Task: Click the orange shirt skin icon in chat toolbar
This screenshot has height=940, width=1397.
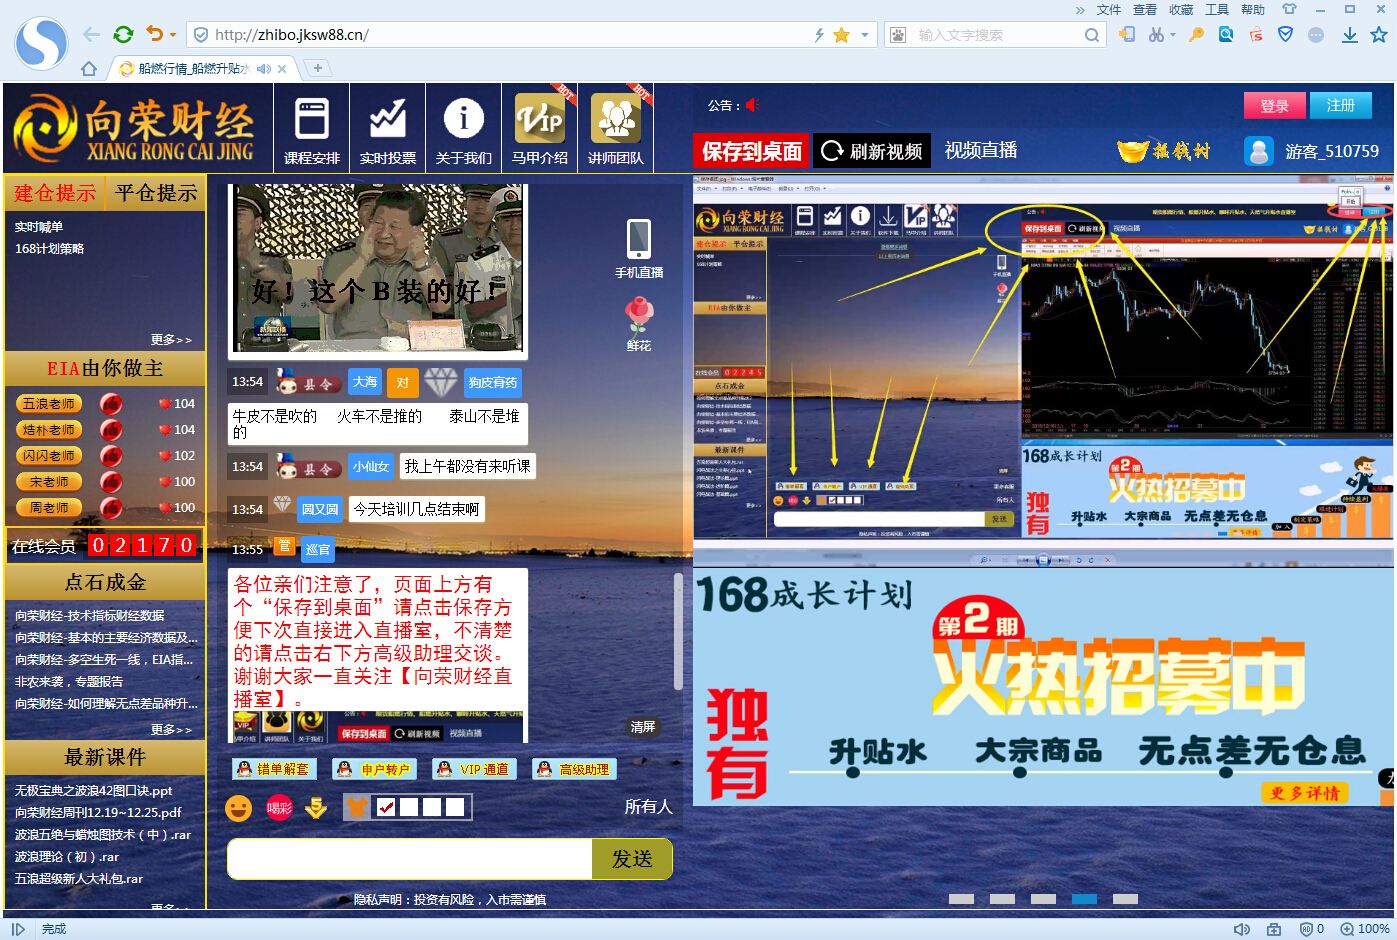Action: click(x=356, y=807)
